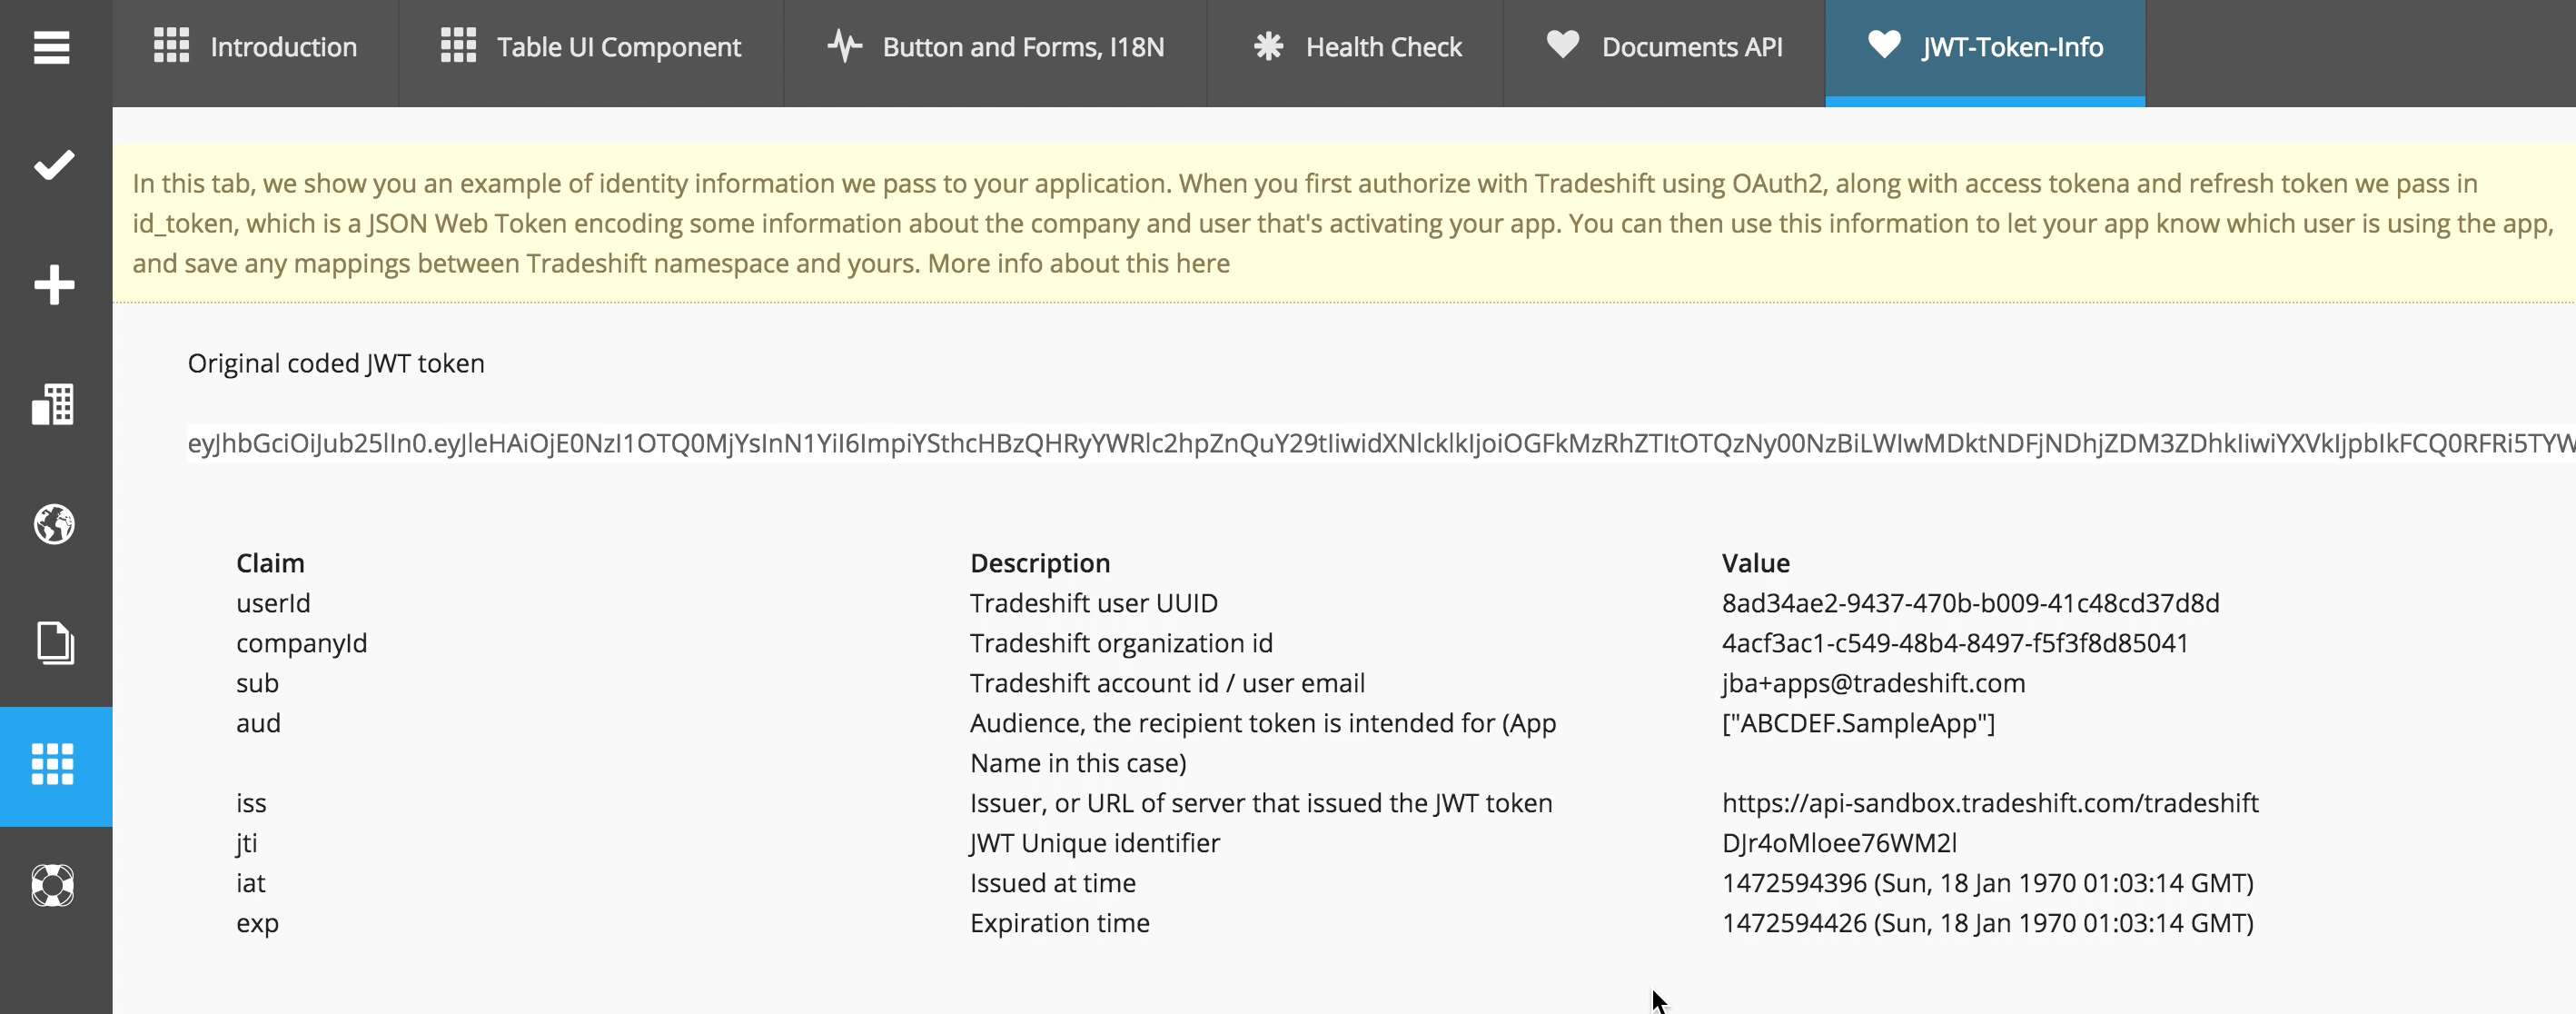The height and width of the screenshot is (1014, 2576).
Task: Click the exp claim cell
Action: pyautogui.click(x=257, y=923)
